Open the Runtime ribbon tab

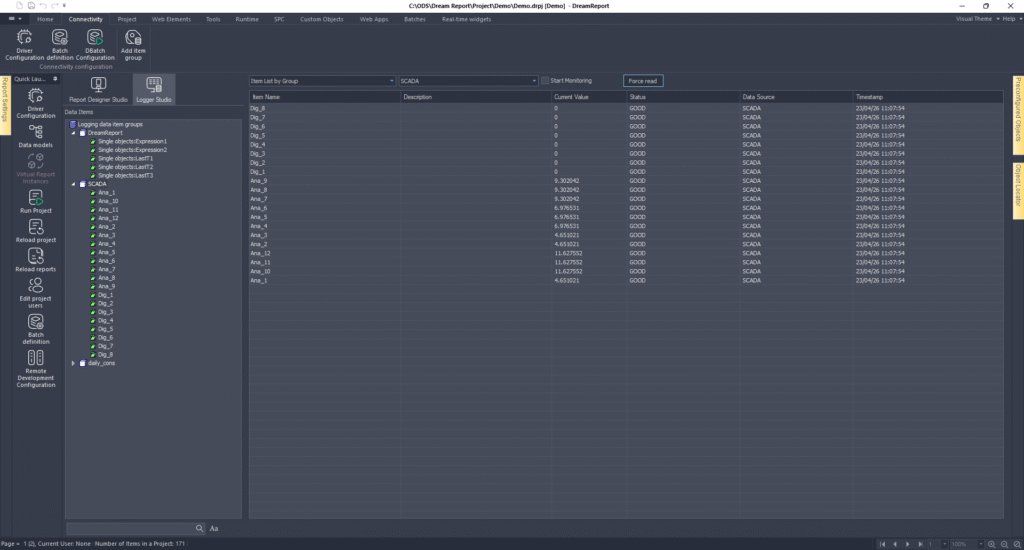tap(247, 19)
